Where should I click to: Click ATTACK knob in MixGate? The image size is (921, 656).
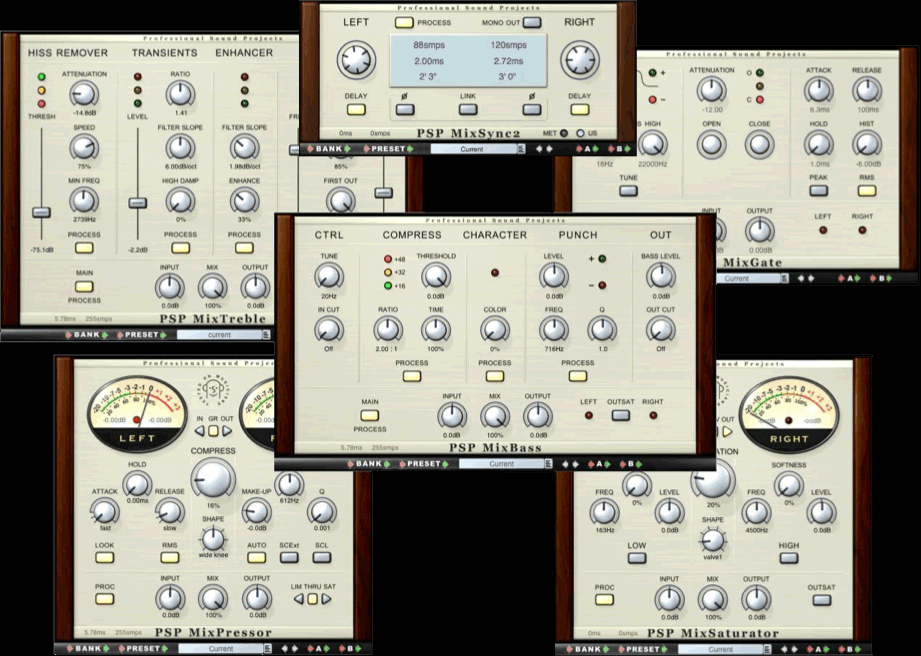tap(819, 90)
